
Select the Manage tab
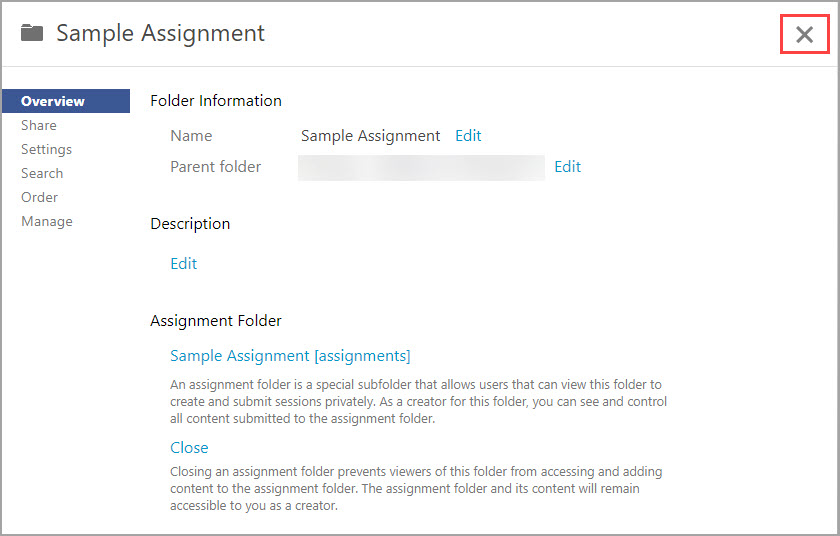tap(47, 222)
